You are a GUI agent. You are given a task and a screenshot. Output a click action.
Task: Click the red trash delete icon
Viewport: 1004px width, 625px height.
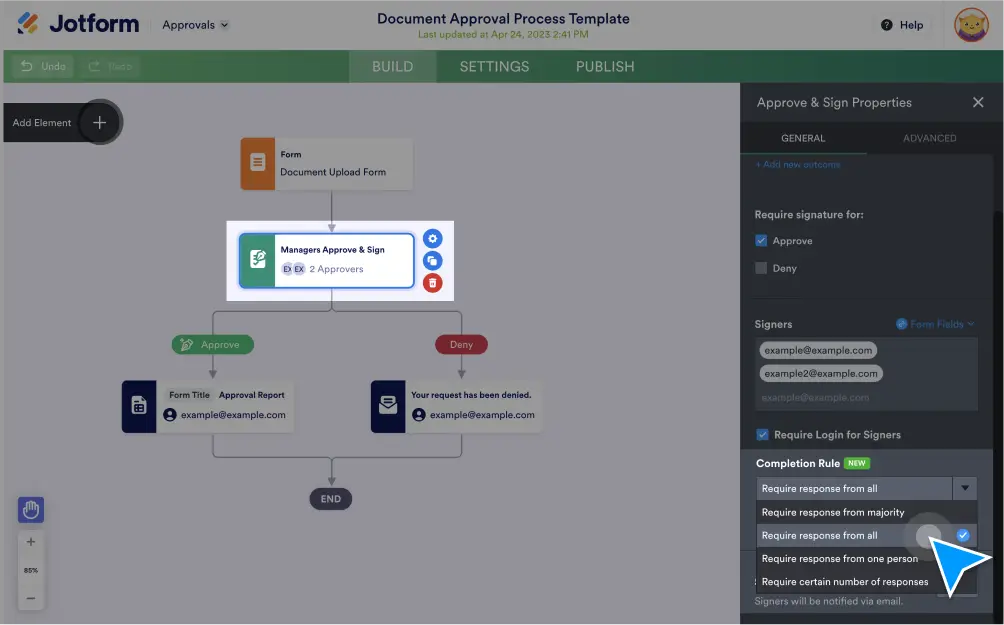(x=432, y=283)
